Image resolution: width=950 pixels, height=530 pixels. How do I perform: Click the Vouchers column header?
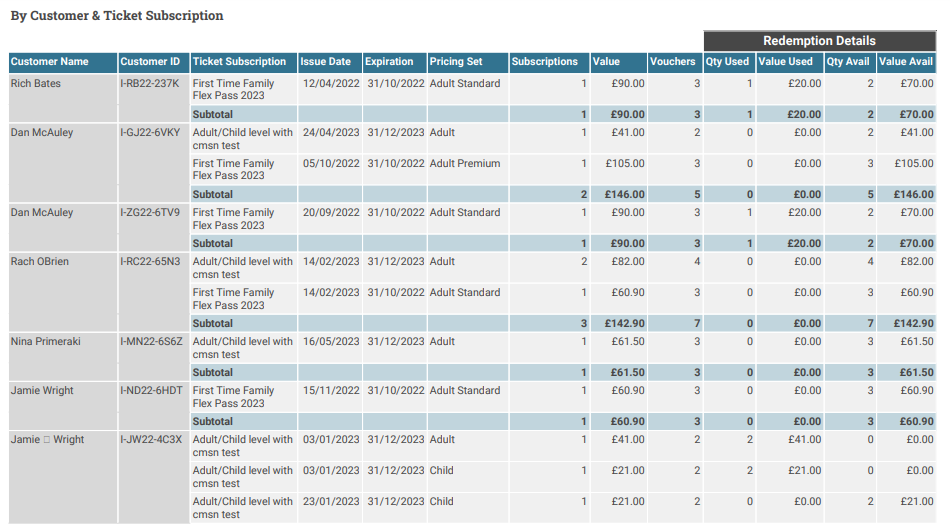675,62
